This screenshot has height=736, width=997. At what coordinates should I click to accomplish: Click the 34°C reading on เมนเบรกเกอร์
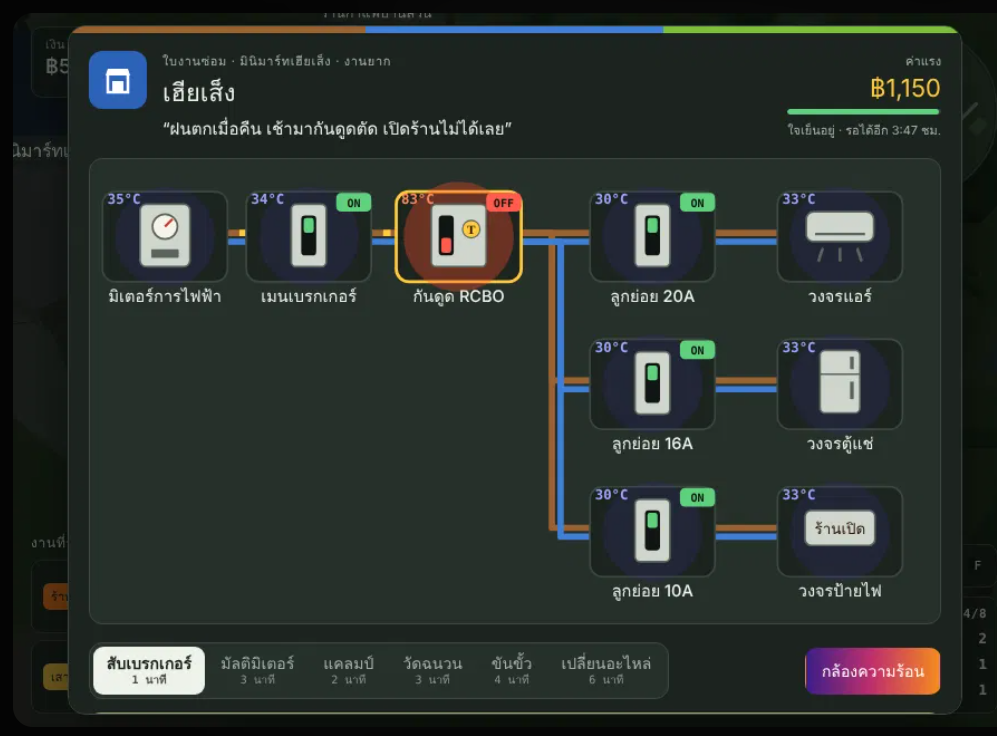pos(267,199)
